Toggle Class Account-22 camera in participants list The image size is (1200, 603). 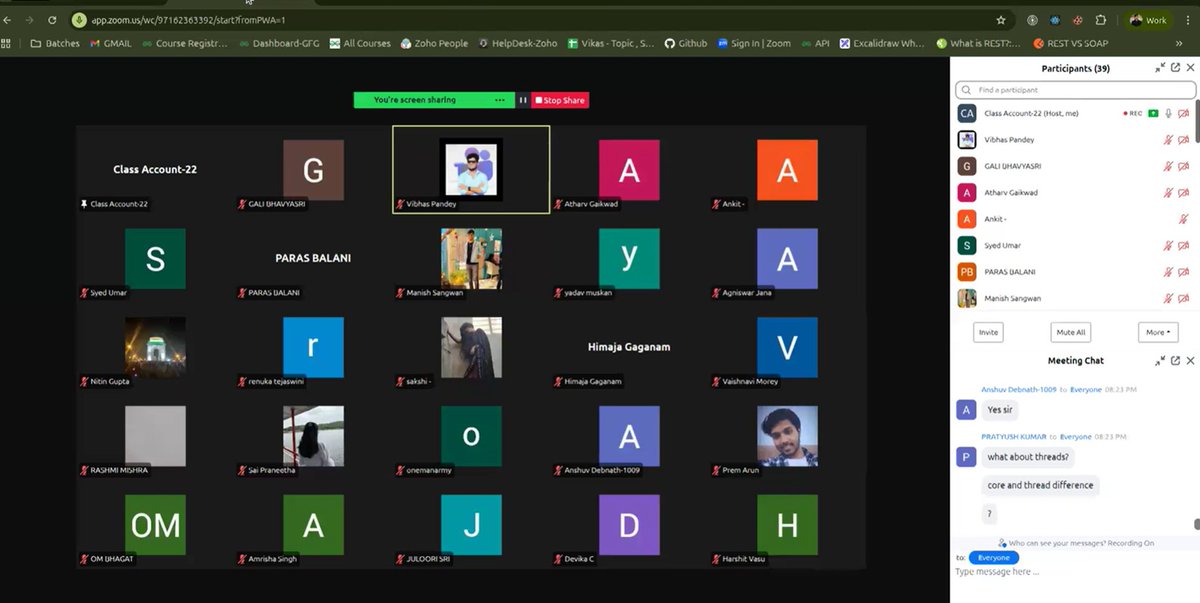click(1184, 114)
